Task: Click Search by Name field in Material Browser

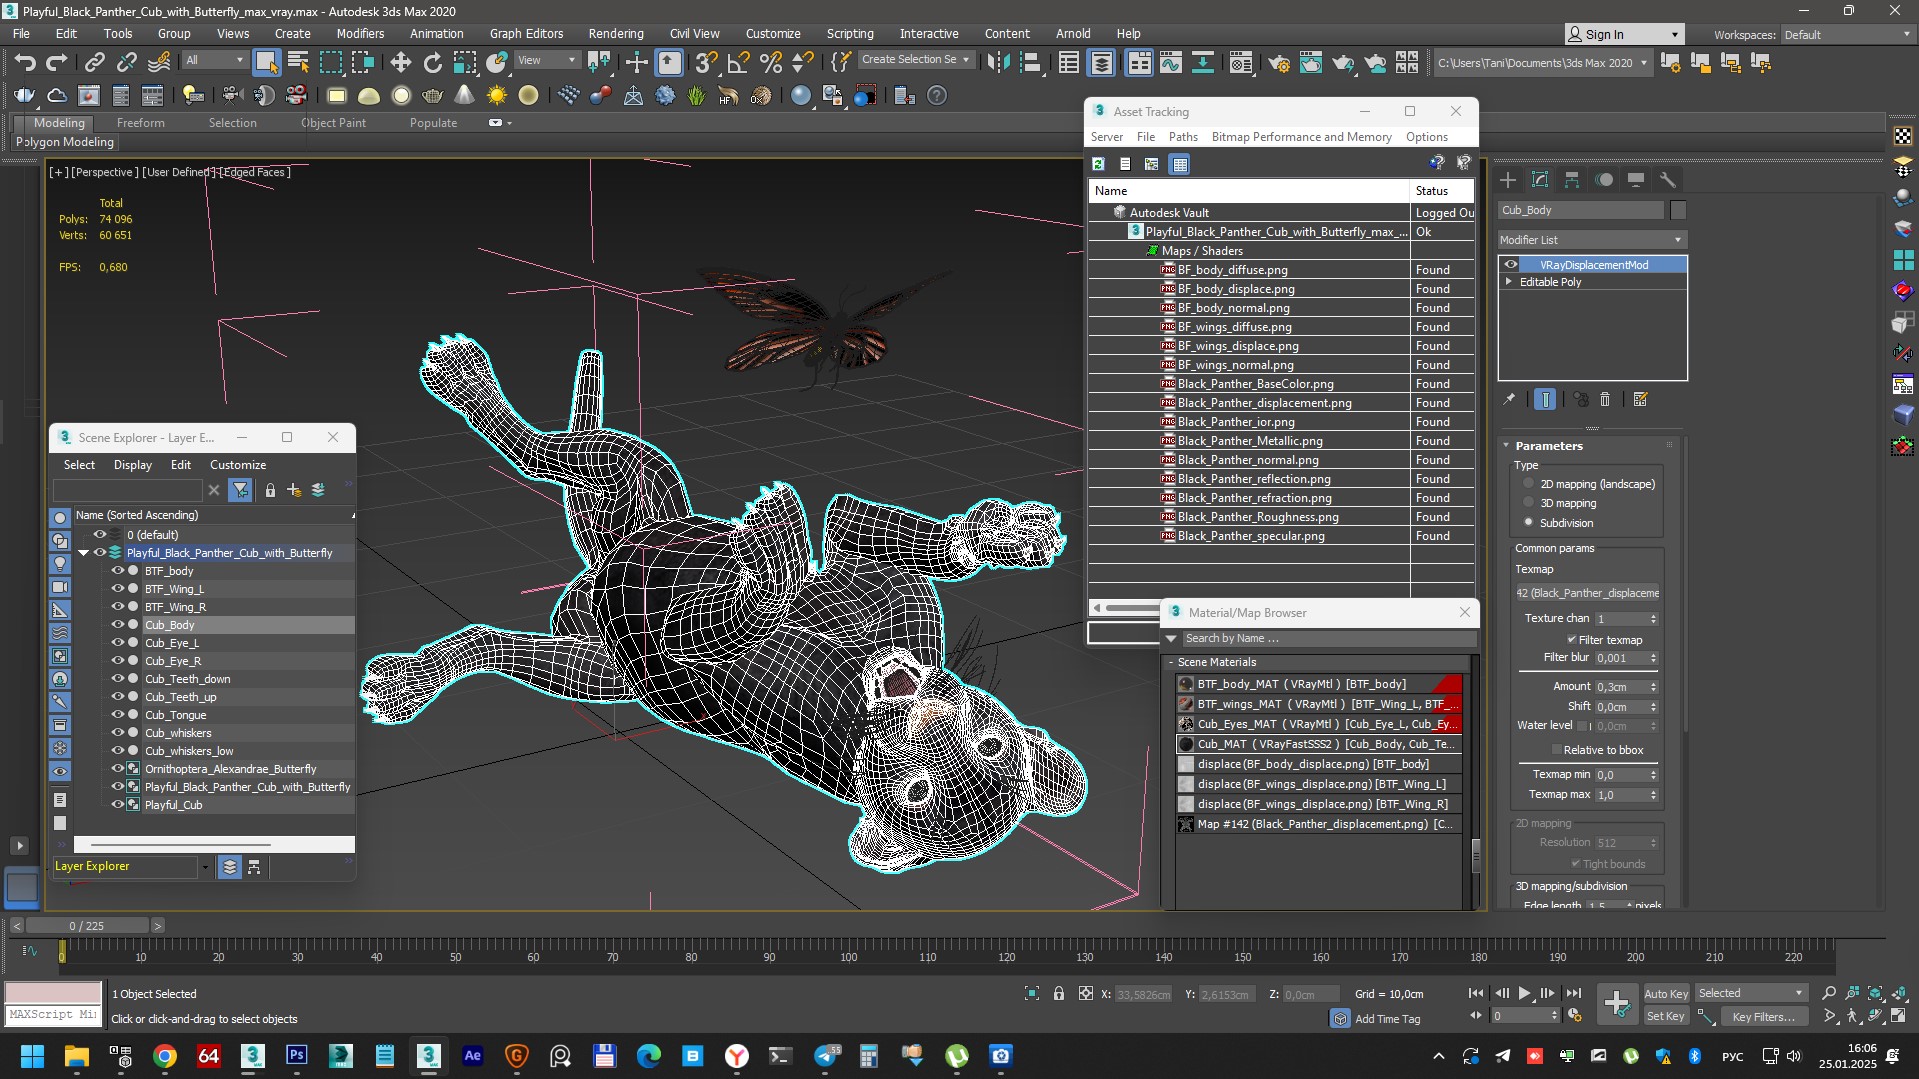Action: [x=1327, y=638]
